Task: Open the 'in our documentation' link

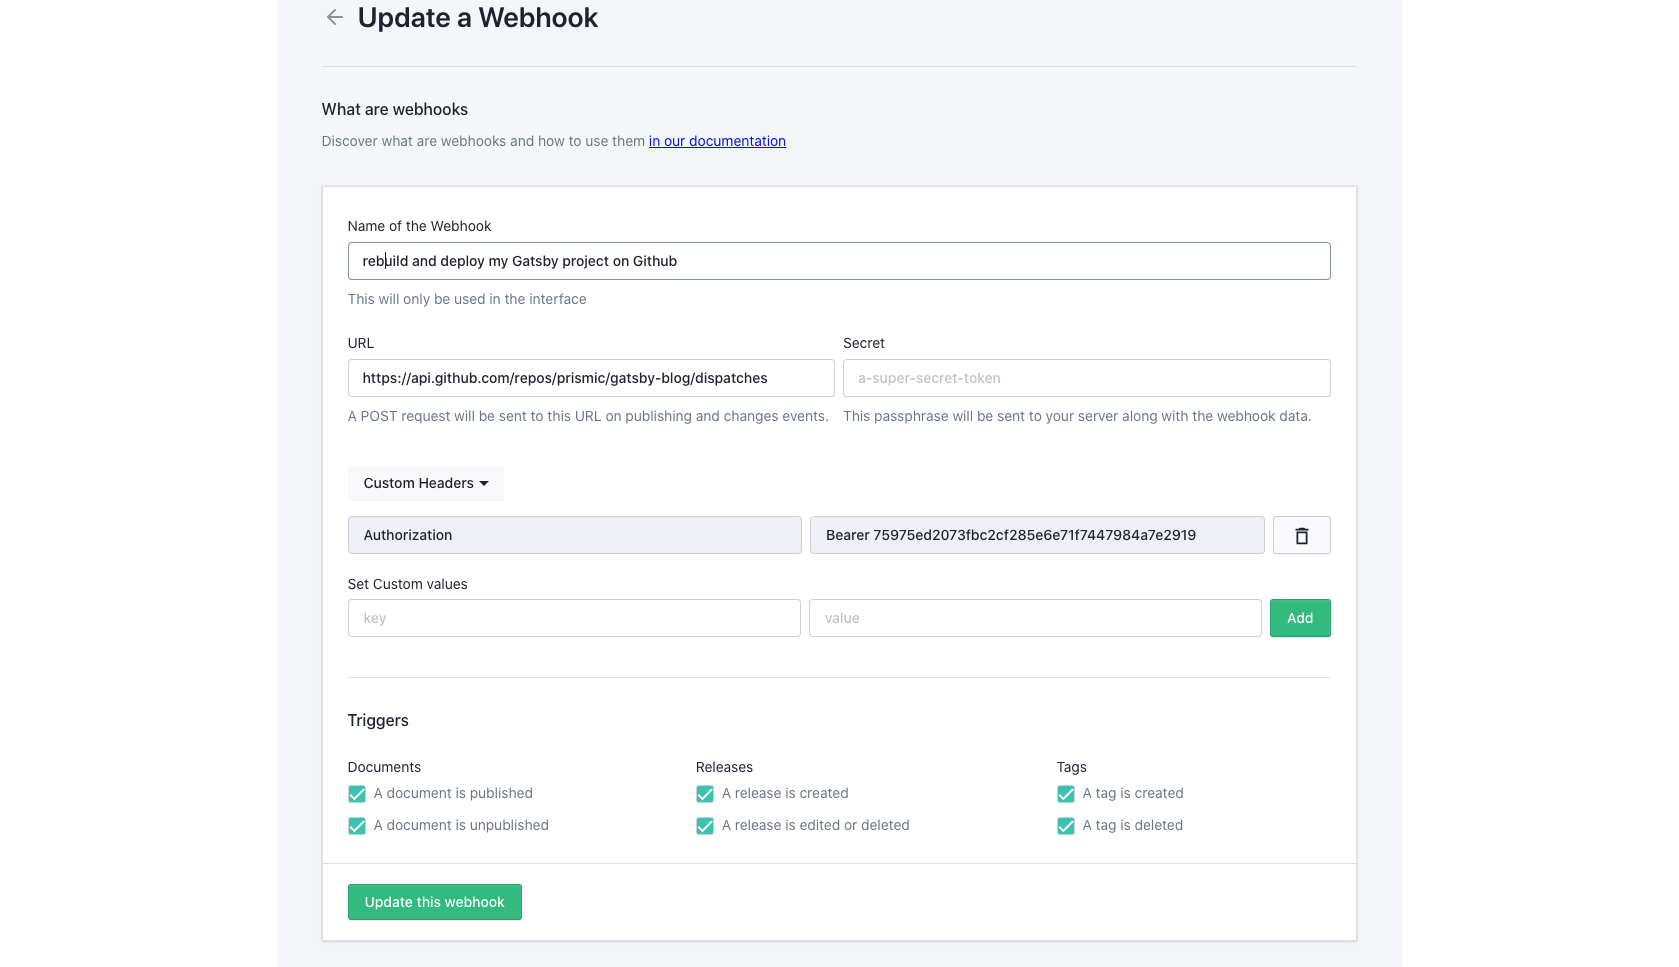Action: 717,141
